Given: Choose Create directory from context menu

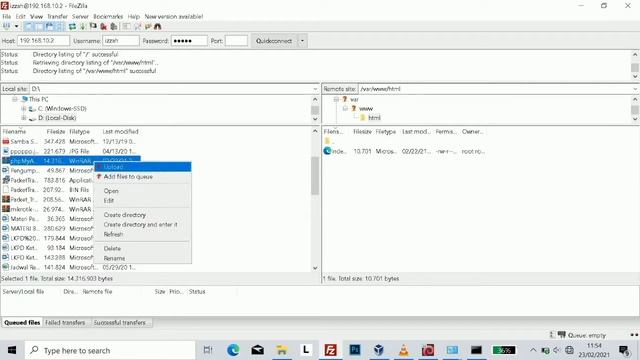Looking at the screenshot, I should (142, 215).
